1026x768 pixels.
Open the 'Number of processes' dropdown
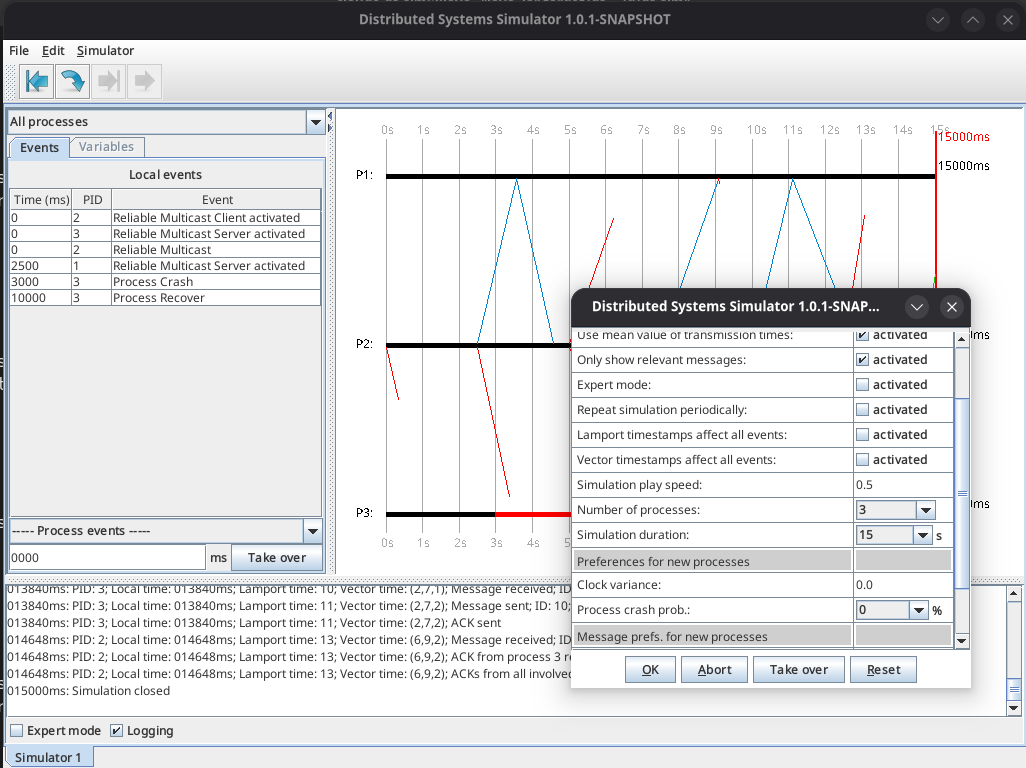click(925, 510)
